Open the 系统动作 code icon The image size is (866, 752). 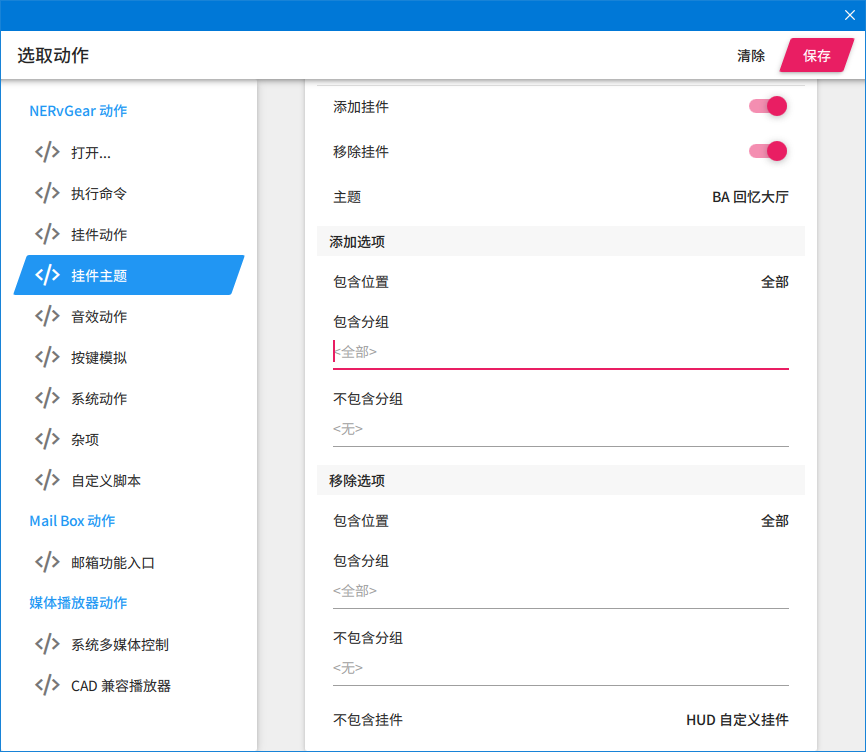tap(47, 398)
